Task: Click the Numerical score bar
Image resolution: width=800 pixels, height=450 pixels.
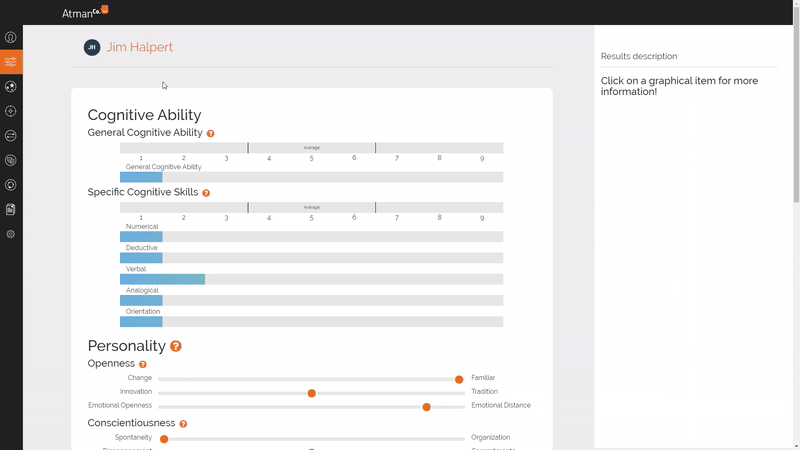Action: pos(141,237)
